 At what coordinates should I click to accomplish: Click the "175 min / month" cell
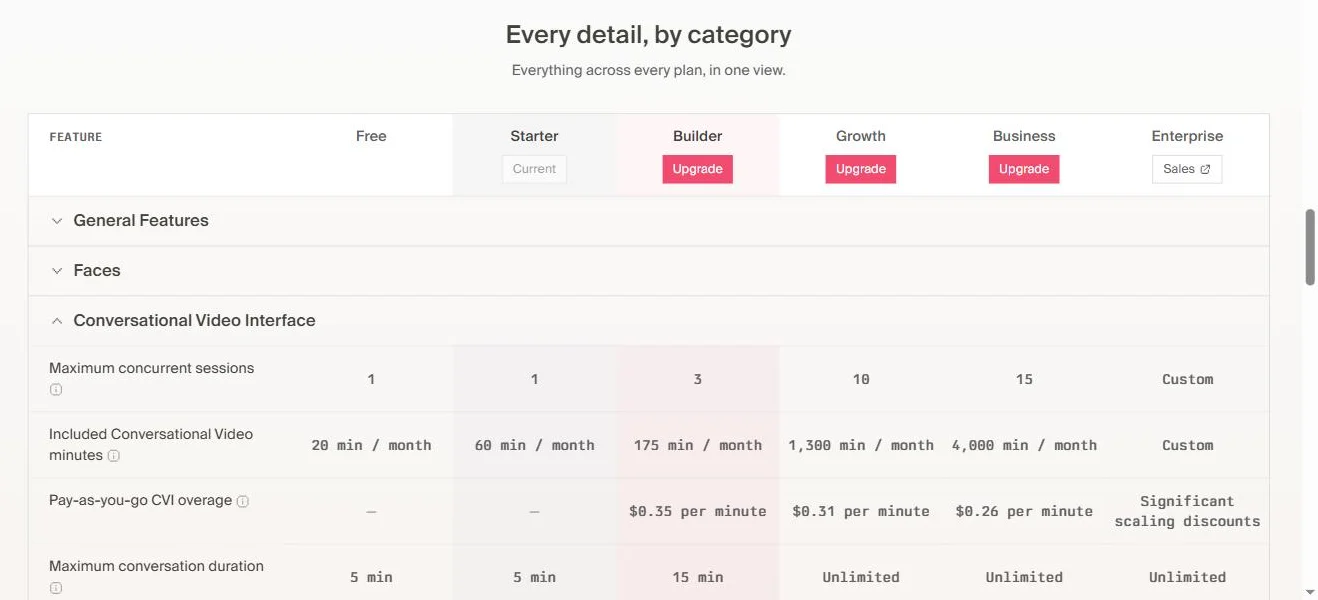pyautogui.click(x=698, y=445)
